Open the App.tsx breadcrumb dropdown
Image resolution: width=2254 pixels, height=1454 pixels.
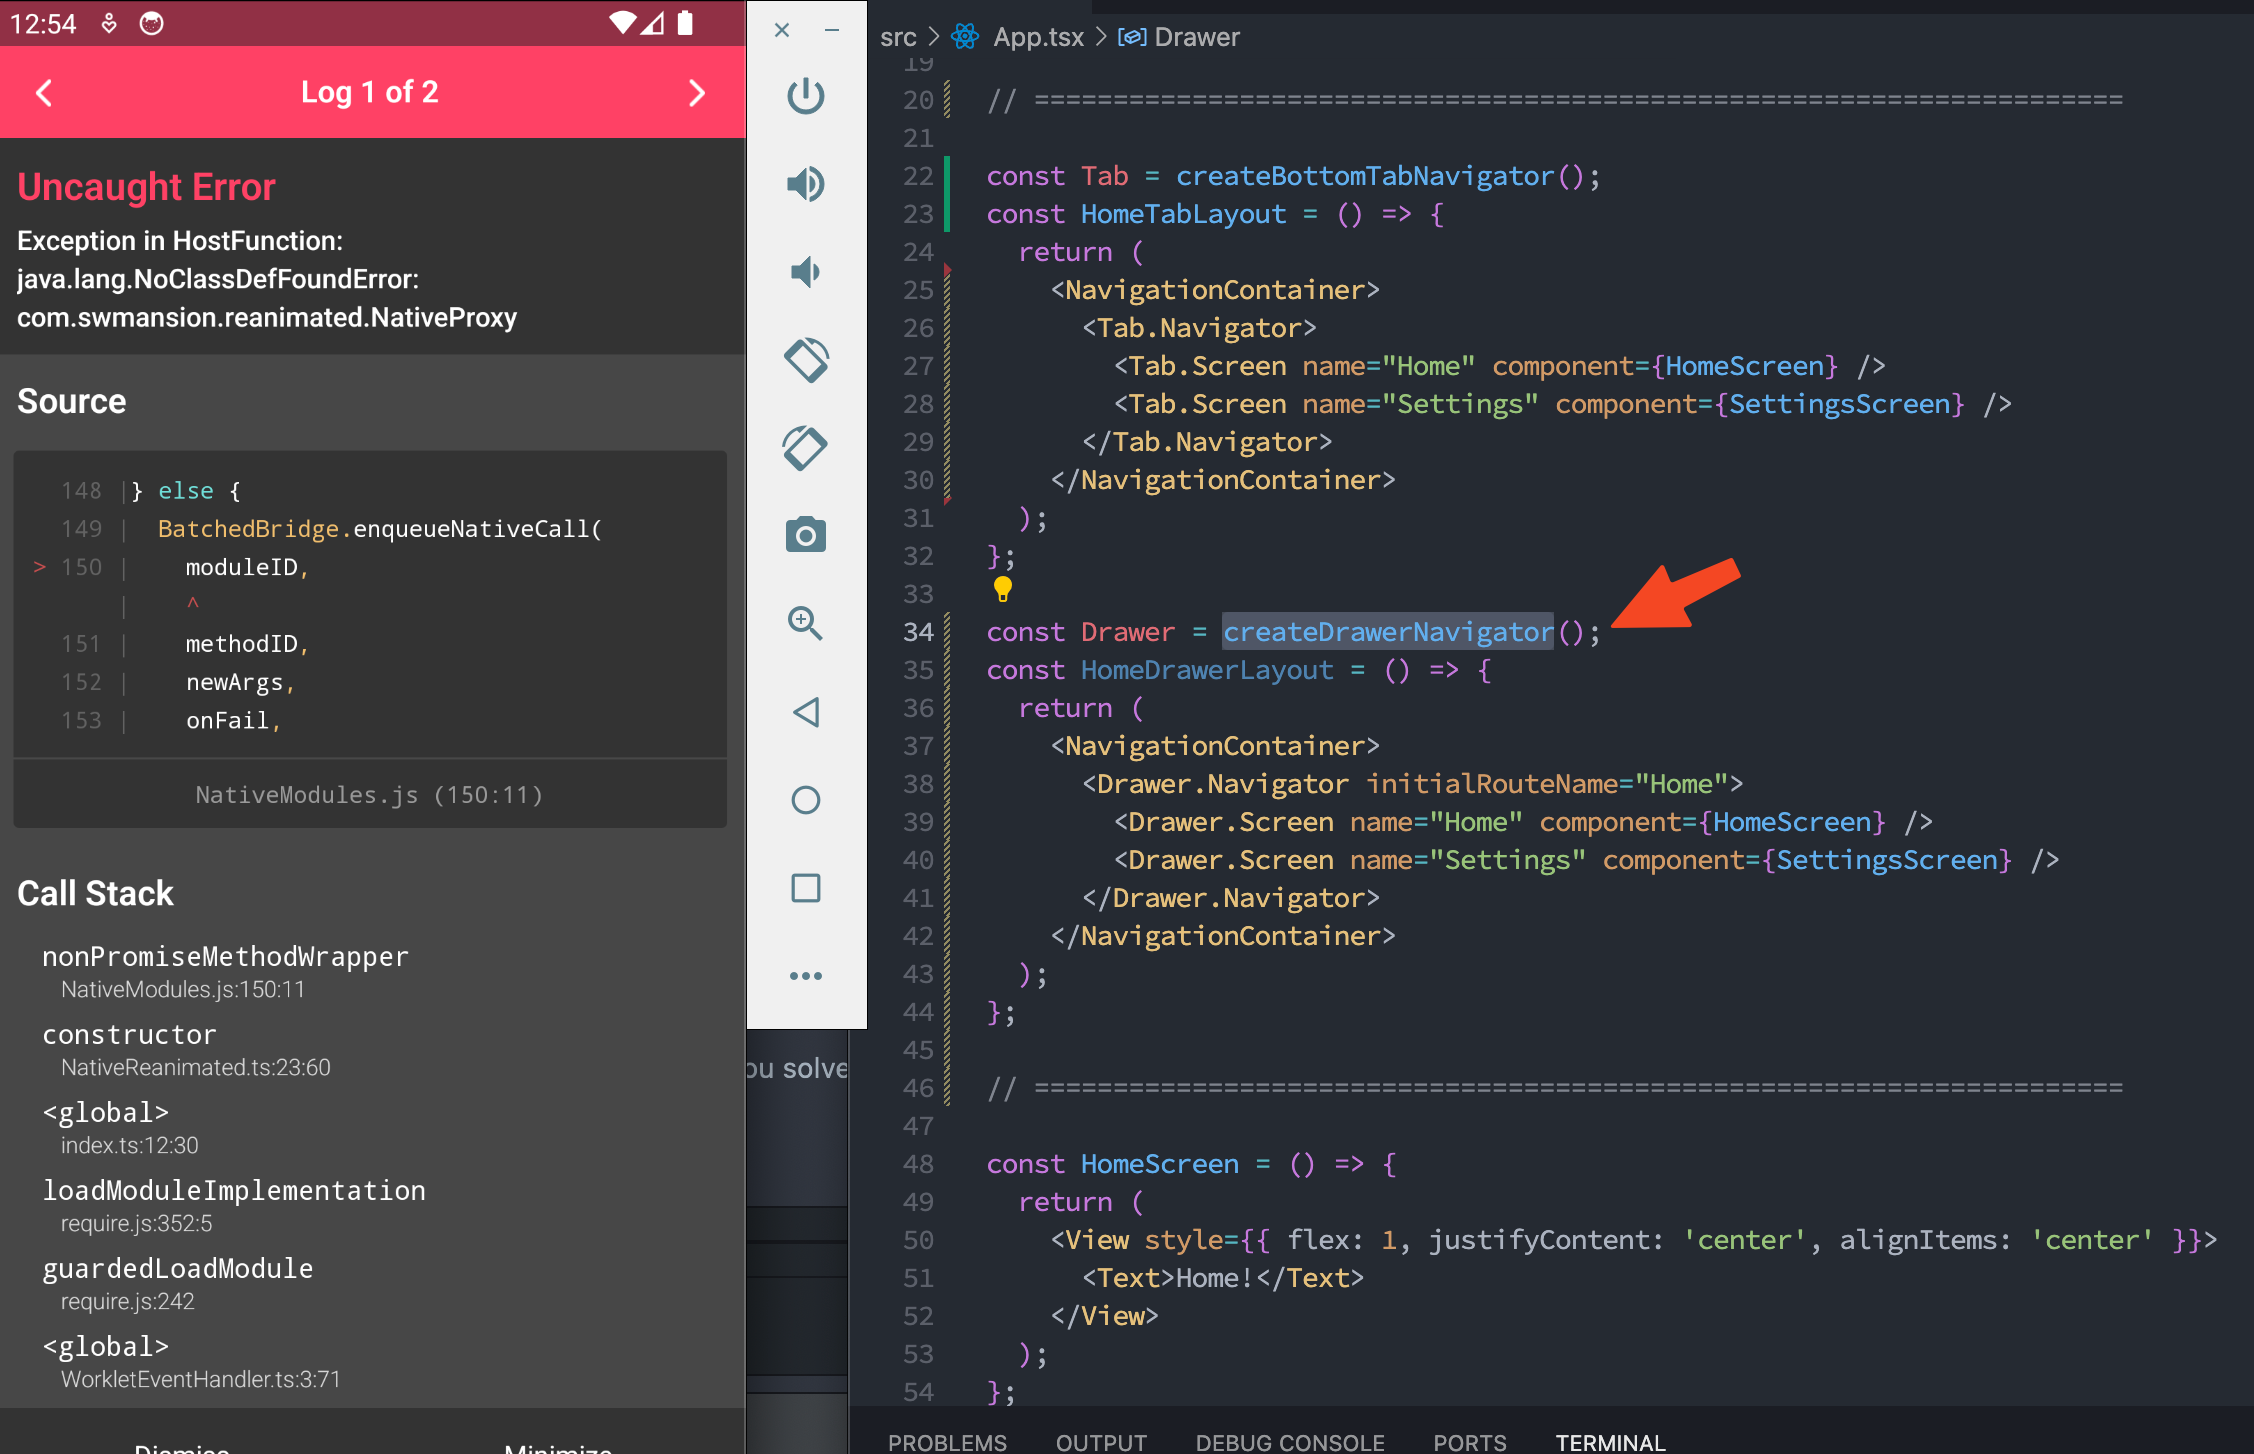1038,37
